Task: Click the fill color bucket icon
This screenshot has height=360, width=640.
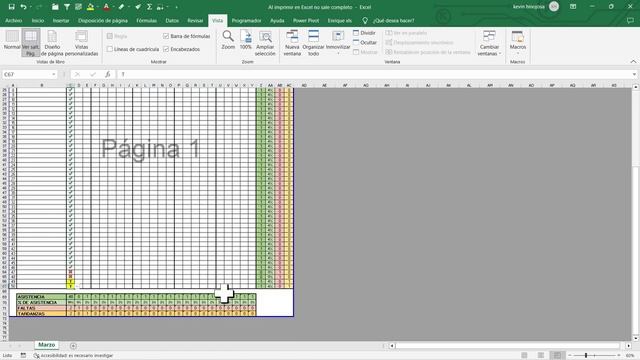Action: (x=90, y=7)
